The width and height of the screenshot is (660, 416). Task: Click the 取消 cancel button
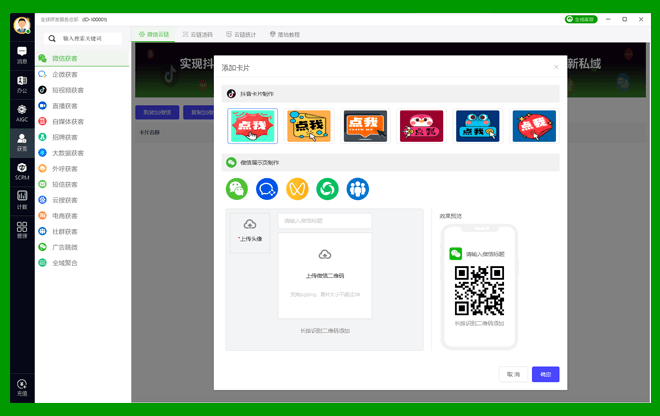pos(513,374)
